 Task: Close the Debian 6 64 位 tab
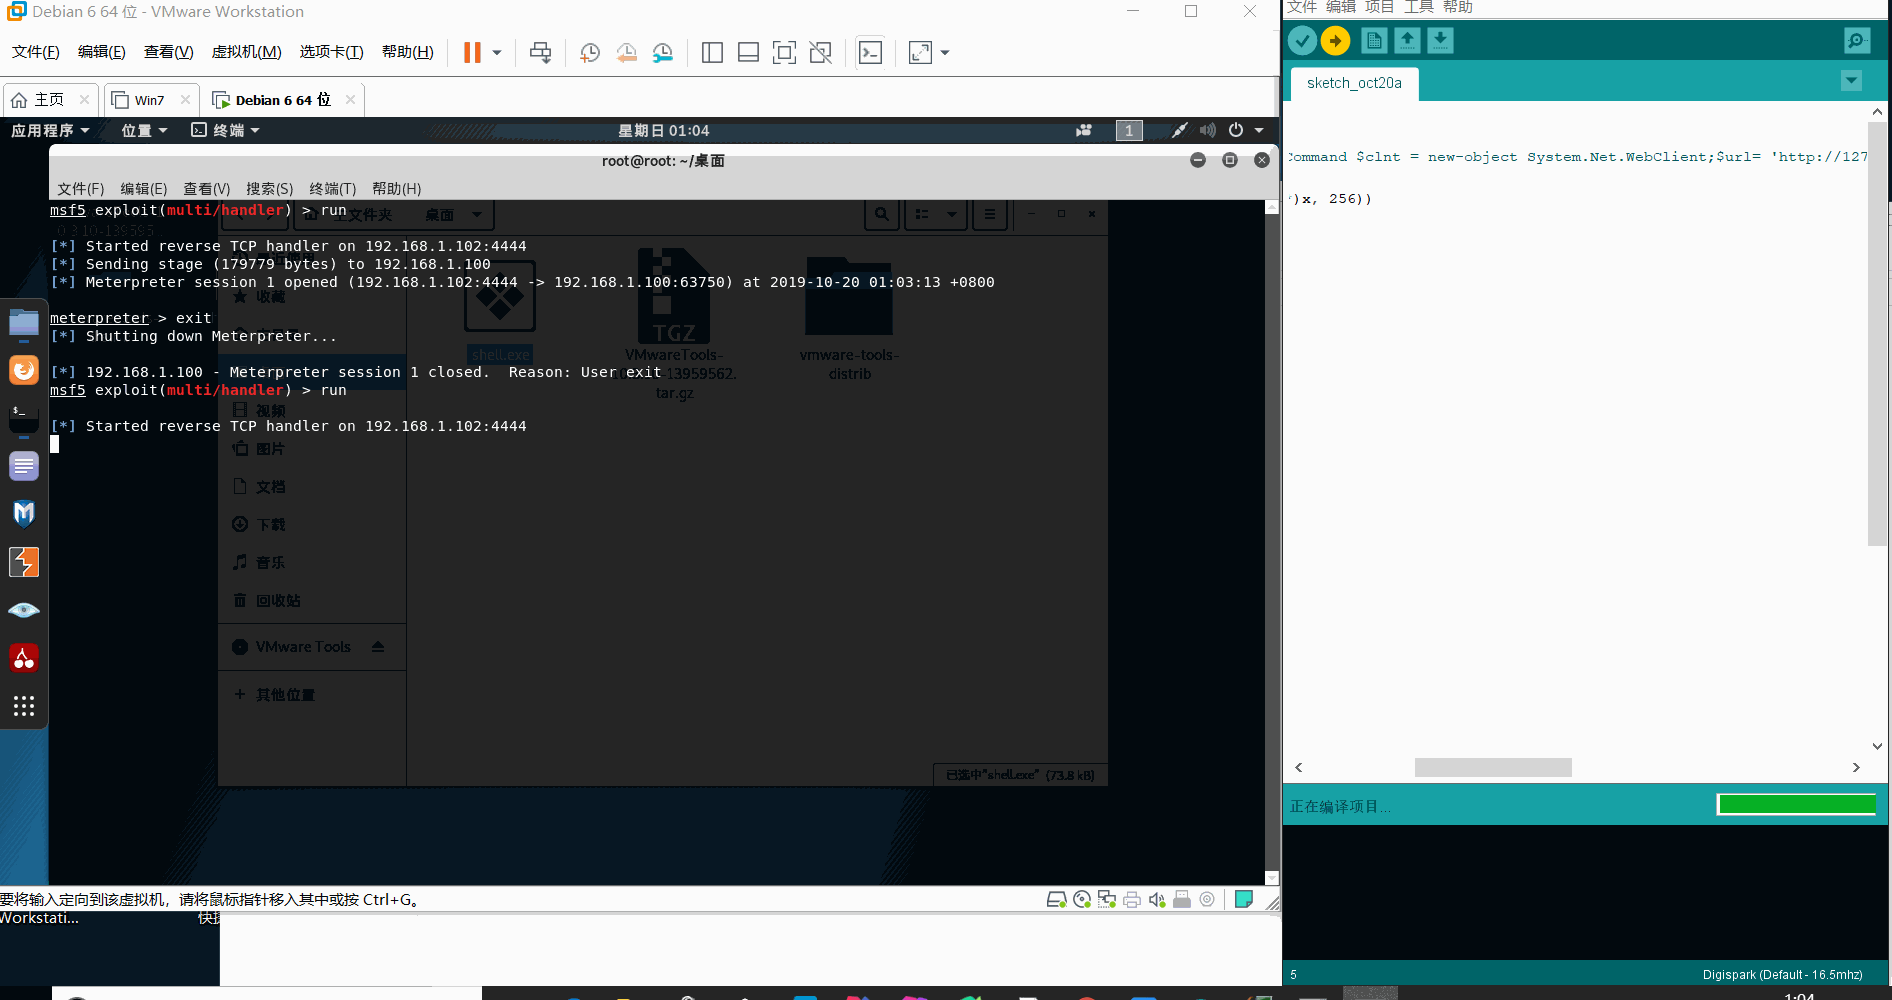(350, 100)
